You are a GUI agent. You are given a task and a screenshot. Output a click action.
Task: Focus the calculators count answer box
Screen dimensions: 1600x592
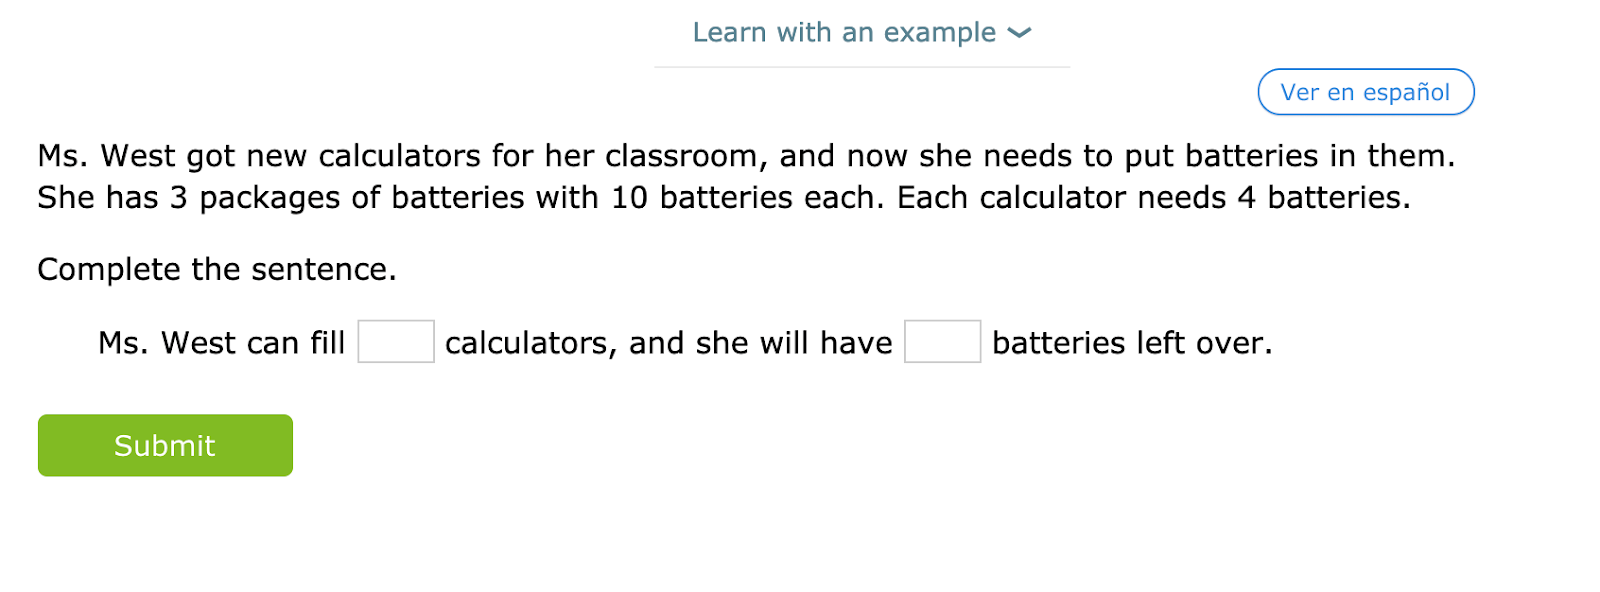coord(396,342)
